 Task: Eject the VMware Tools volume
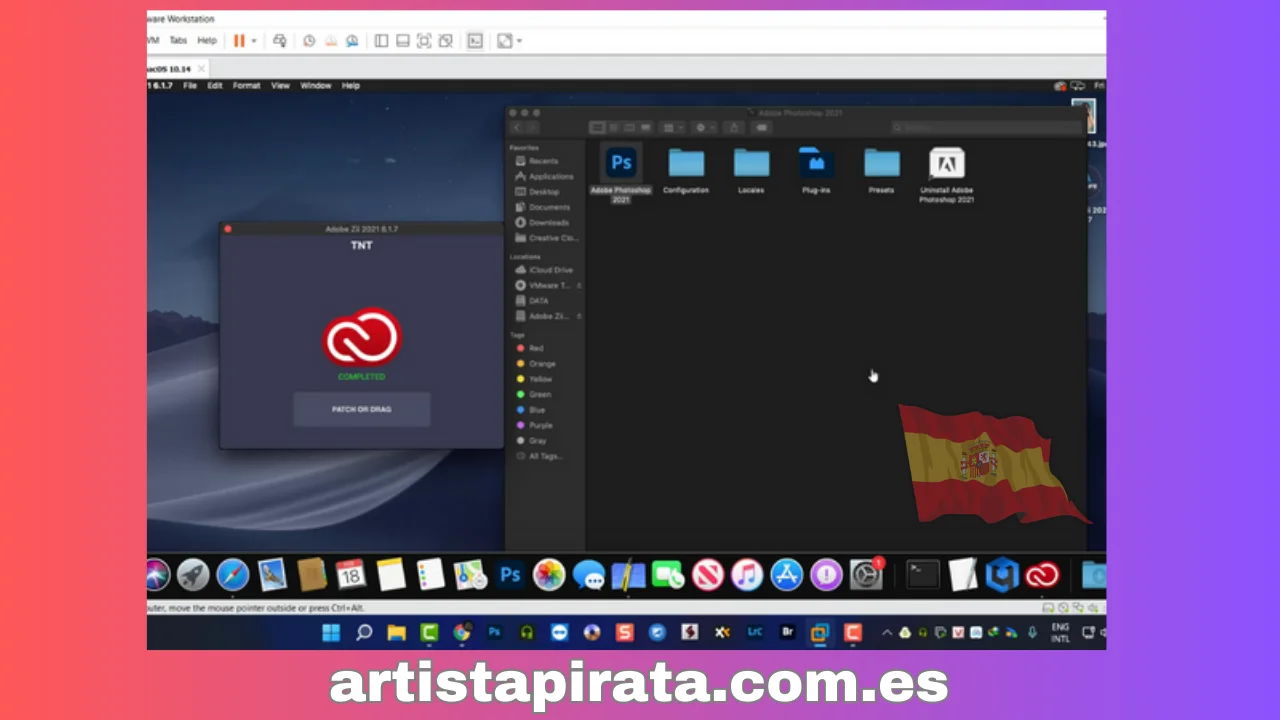point(579,286)
